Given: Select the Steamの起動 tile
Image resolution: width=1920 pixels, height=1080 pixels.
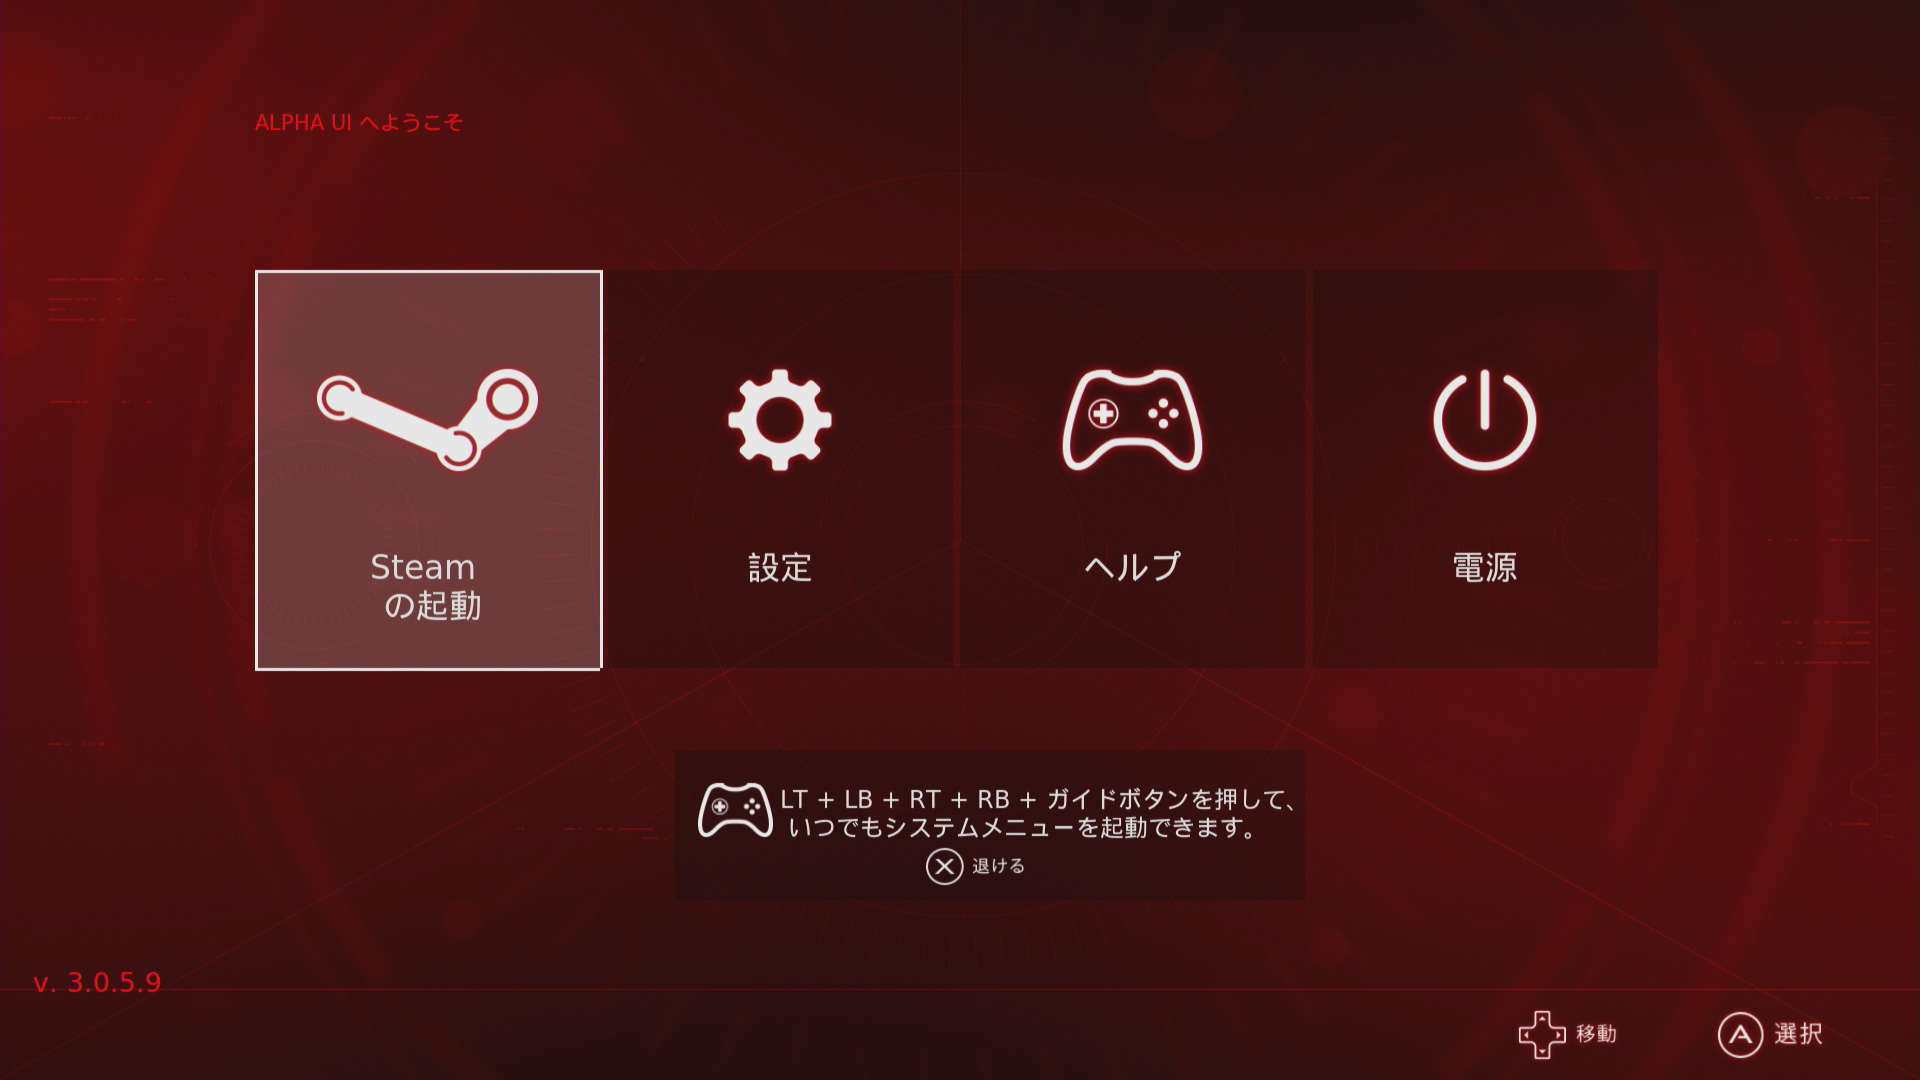Looking at the screenshot, I should pos(428,470).
